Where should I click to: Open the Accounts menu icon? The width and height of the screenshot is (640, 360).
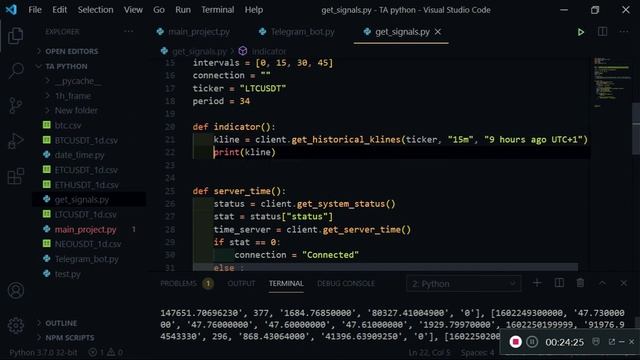tap(16, 291)
